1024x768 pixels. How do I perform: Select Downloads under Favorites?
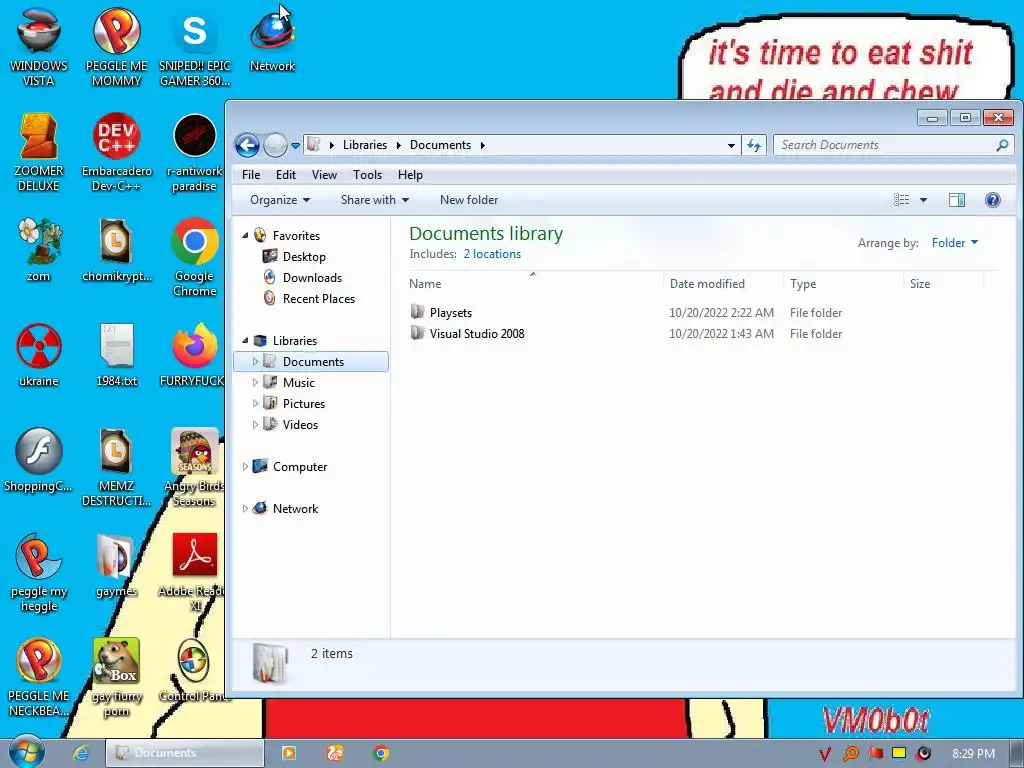(x=312, y=278)
